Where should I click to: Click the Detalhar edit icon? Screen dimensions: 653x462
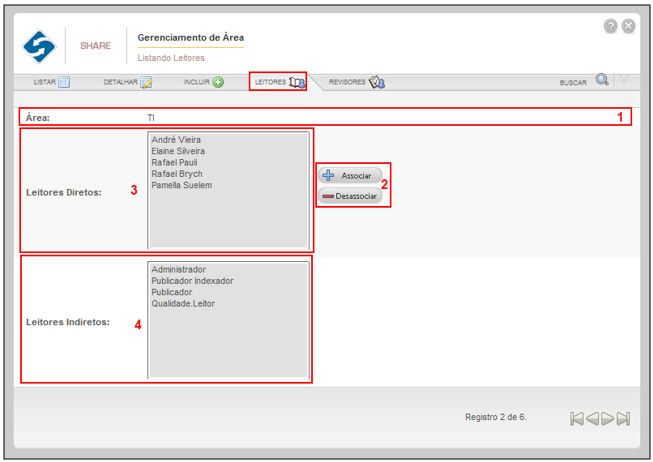pyautogui.click(x=146, y=82)
